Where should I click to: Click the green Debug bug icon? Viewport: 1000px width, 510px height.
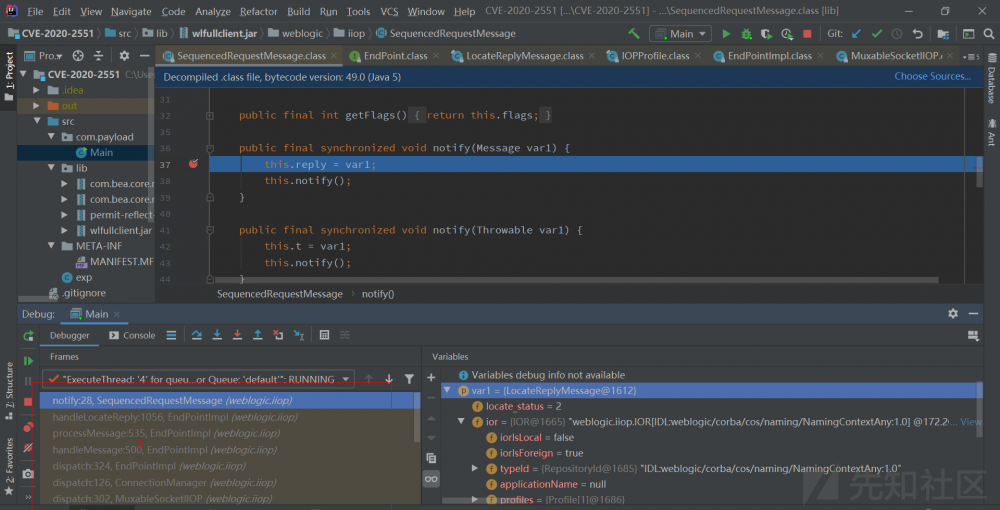coord(746,33)
